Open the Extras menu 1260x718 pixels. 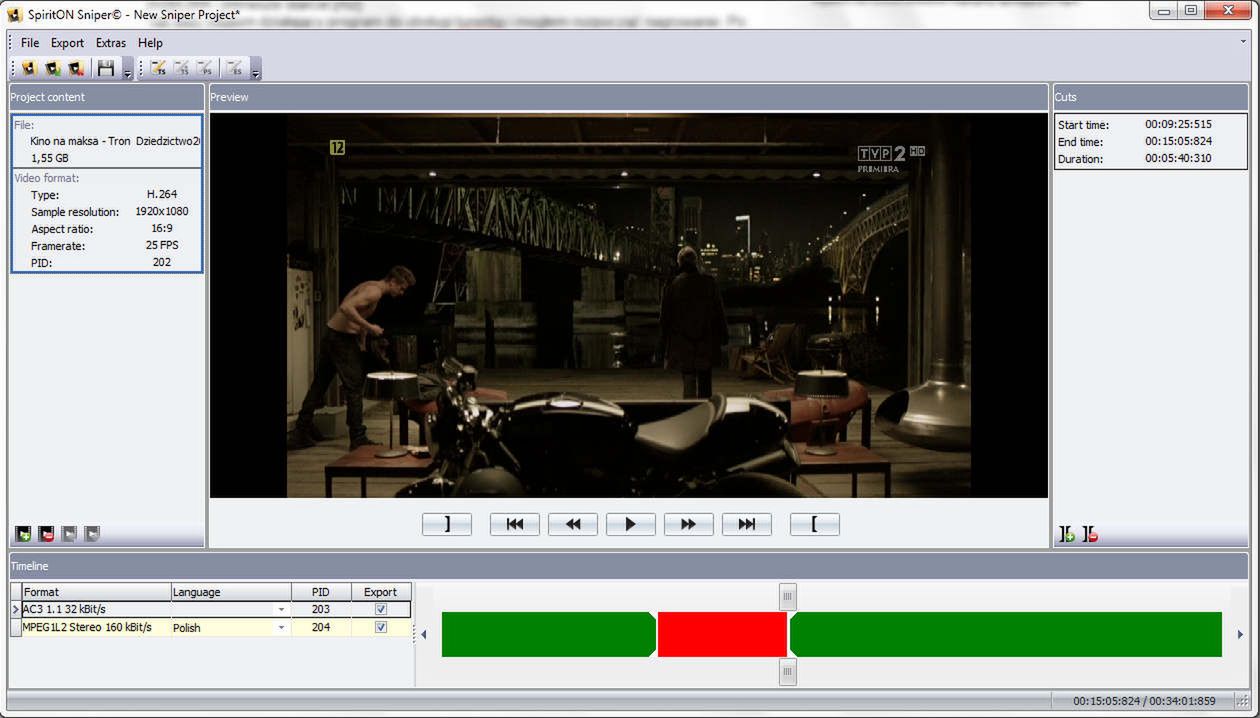pyautogui.click(x=111, y=43)
